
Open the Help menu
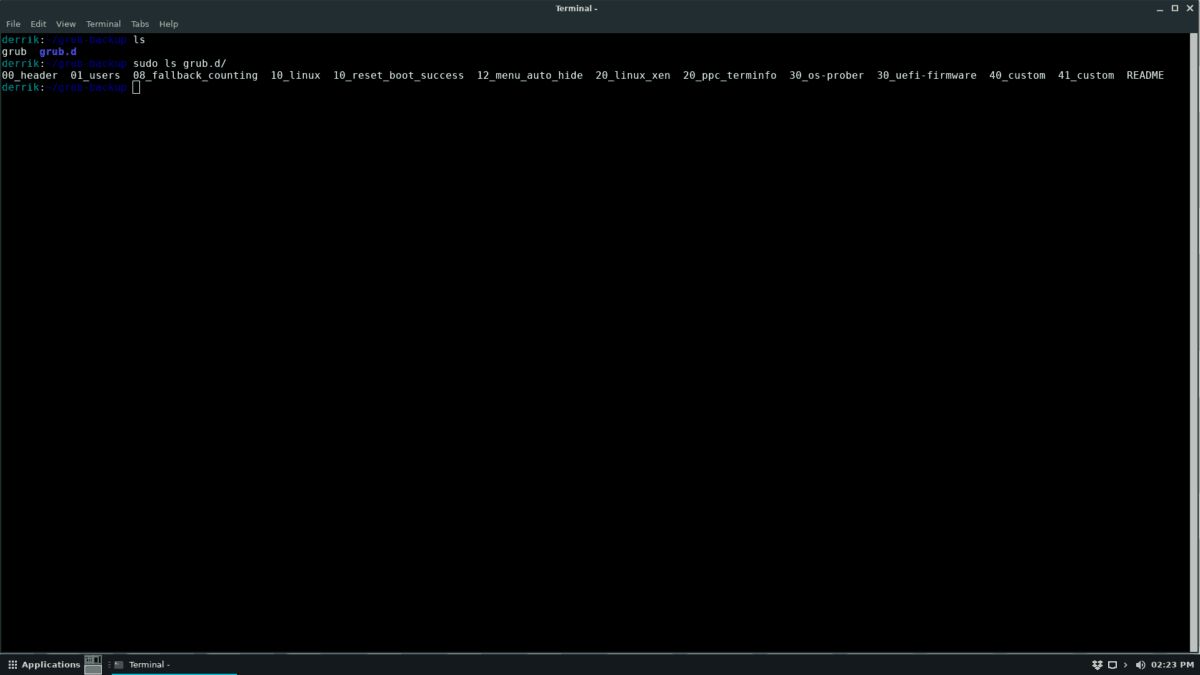(x=168, y=23)
